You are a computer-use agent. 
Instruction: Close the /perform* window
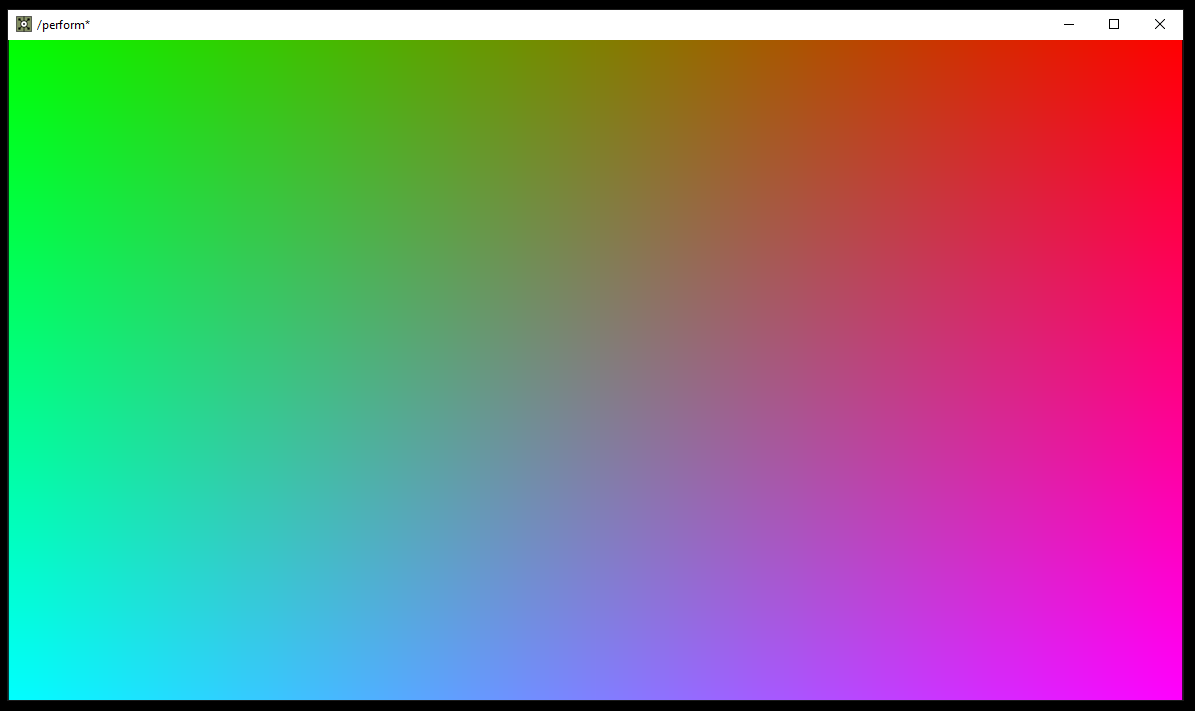pos(1159,24)
